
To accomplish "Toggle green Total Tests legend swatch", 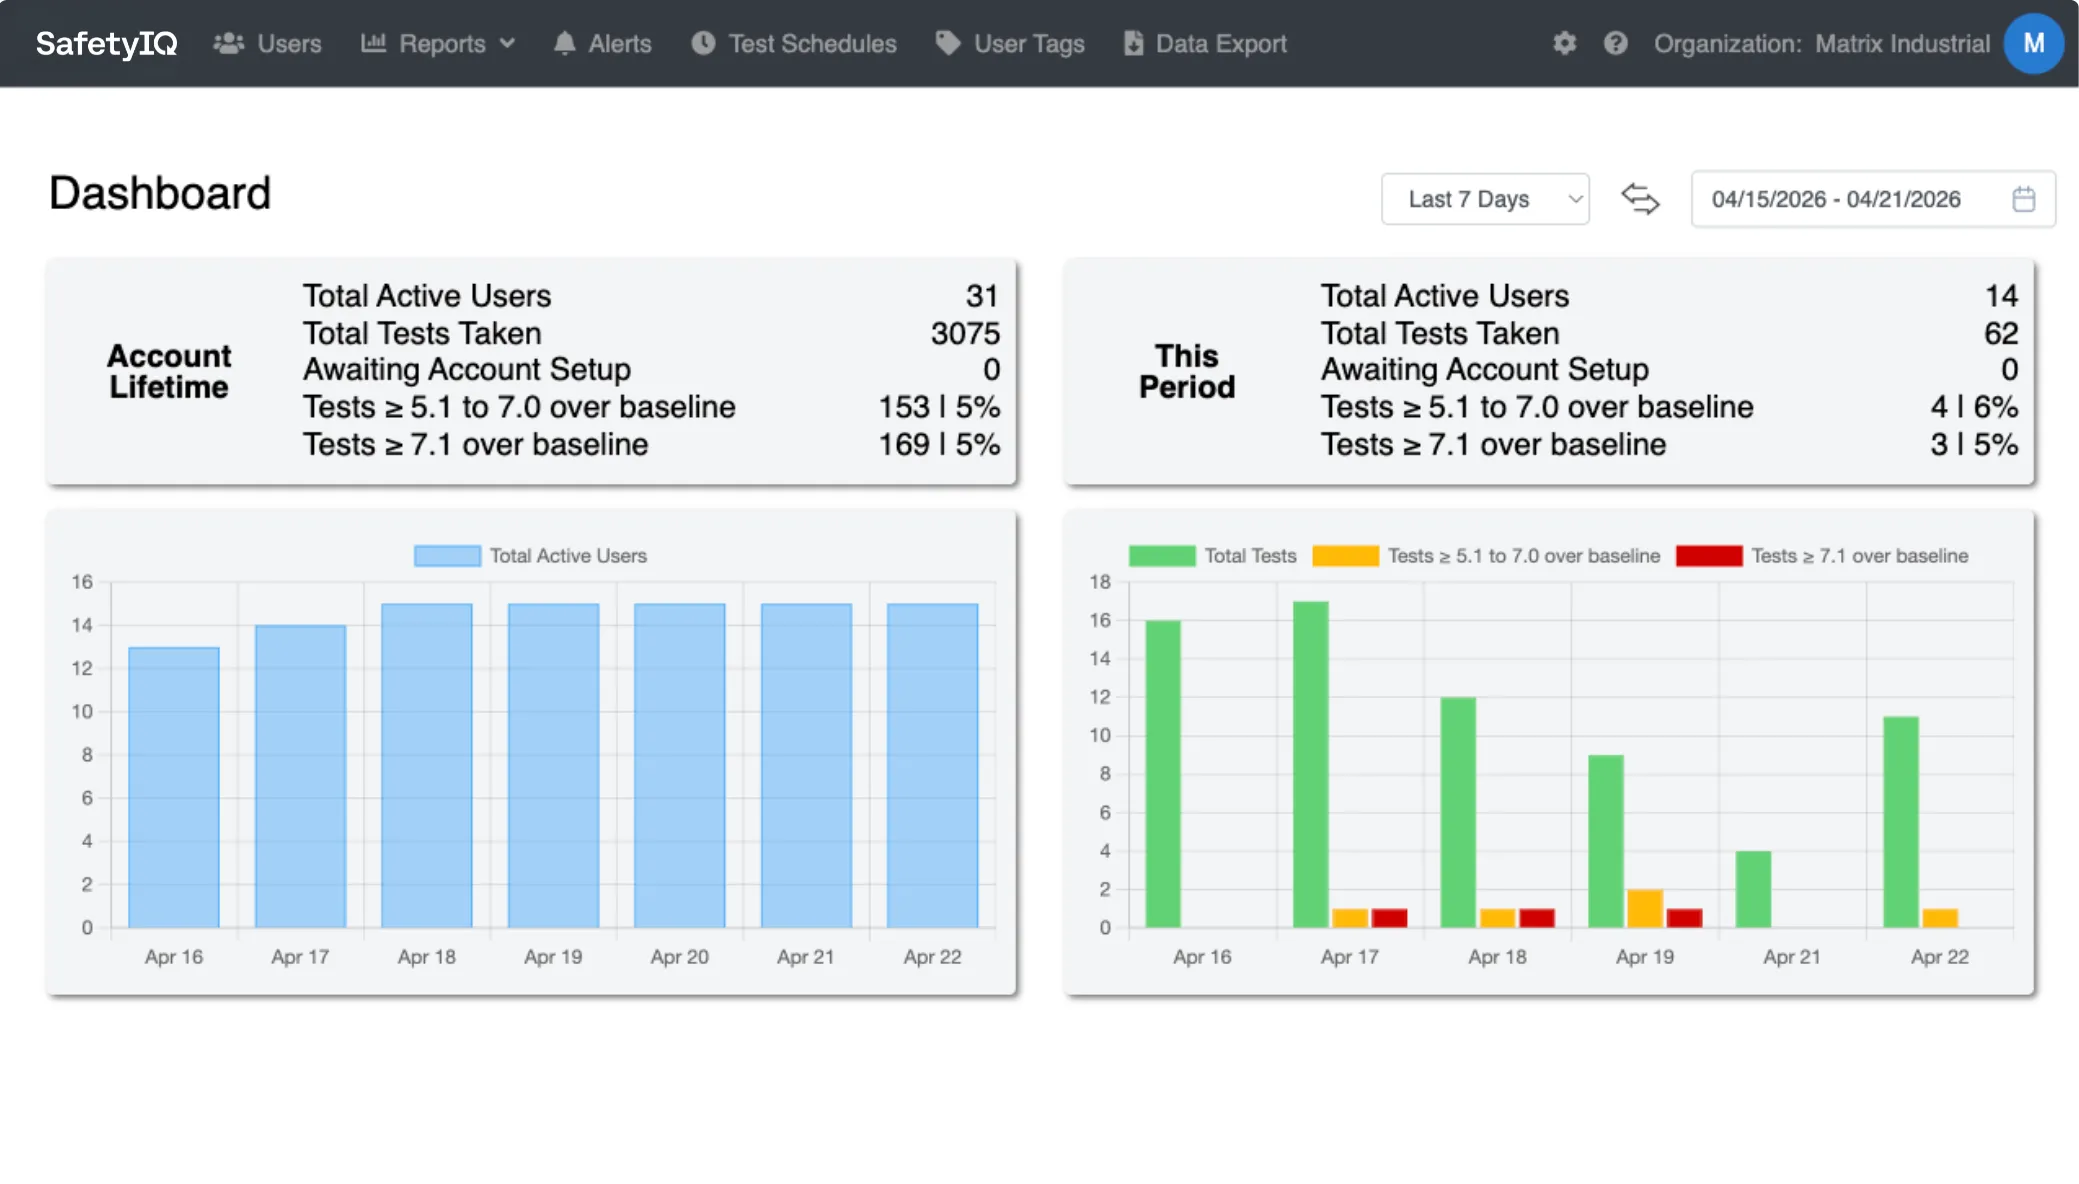I will 1162,556.
